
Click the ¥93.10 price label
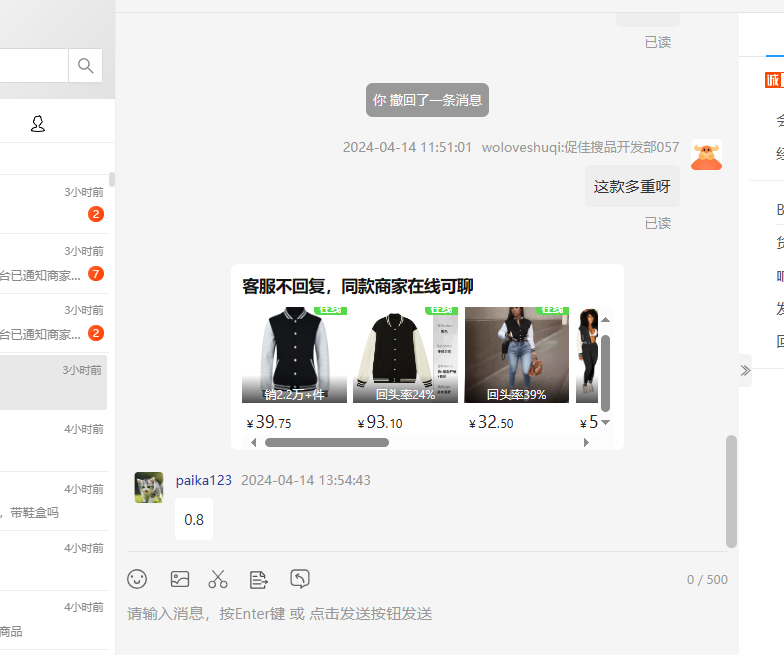(380, 422)
